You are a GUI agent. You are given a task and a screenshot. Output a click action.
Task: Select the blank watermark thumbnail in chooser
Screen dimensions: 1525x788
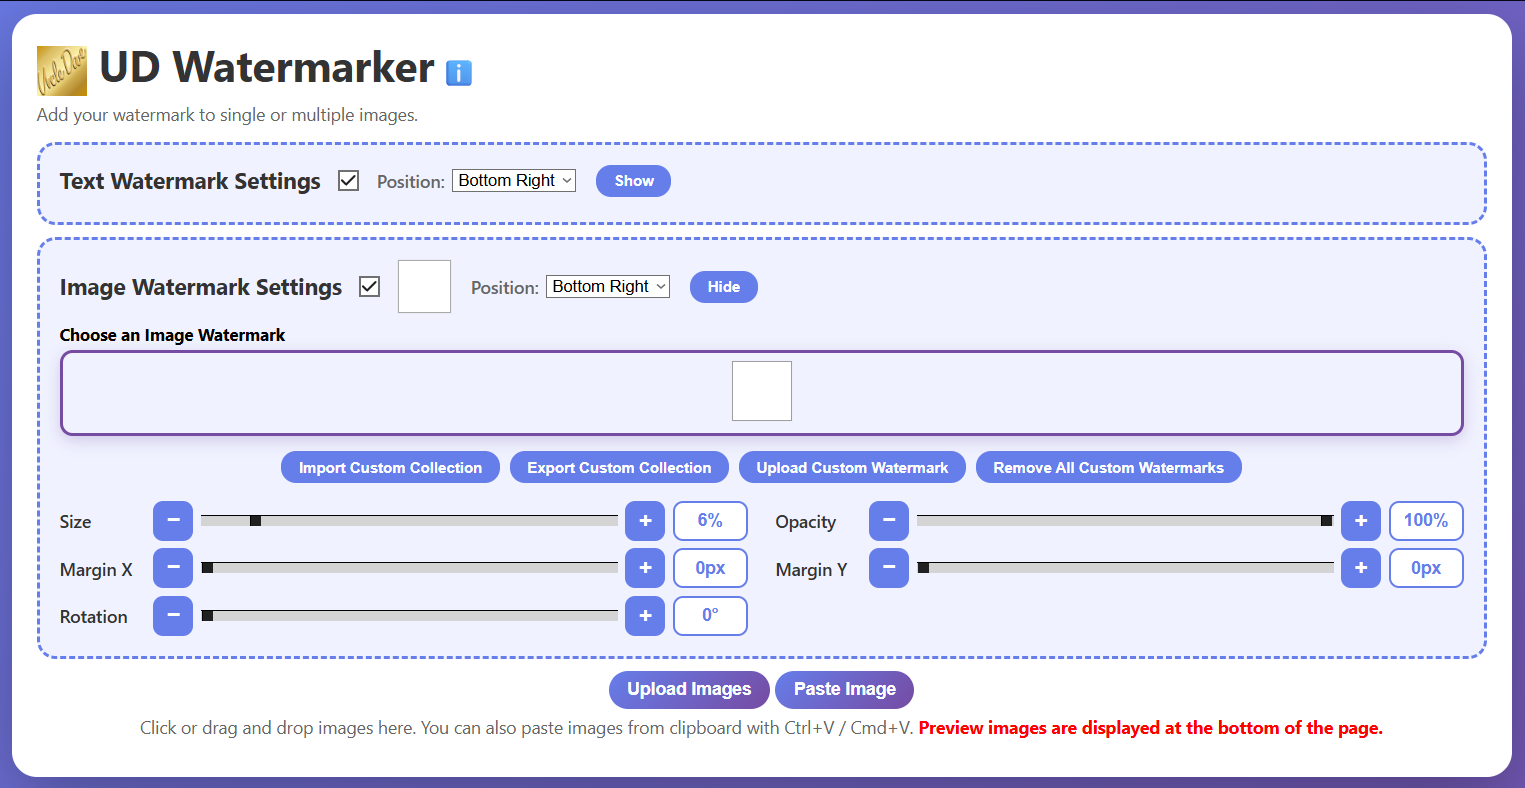(x=762, y=391)
